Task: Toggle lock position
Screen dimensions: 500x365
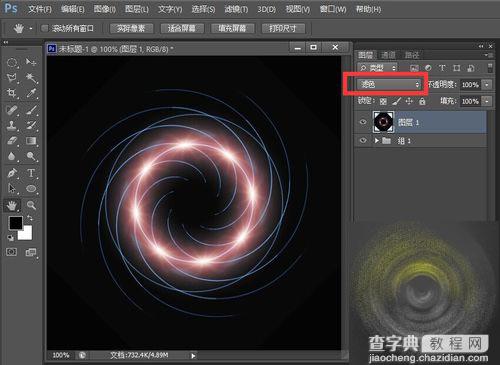Action: [409, 101]
